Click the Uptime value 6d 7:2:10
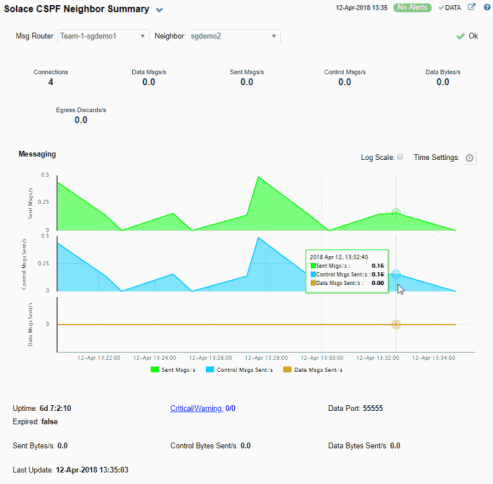Image resolution: width=493 pixels, height=484 pixels. (55, 408)
